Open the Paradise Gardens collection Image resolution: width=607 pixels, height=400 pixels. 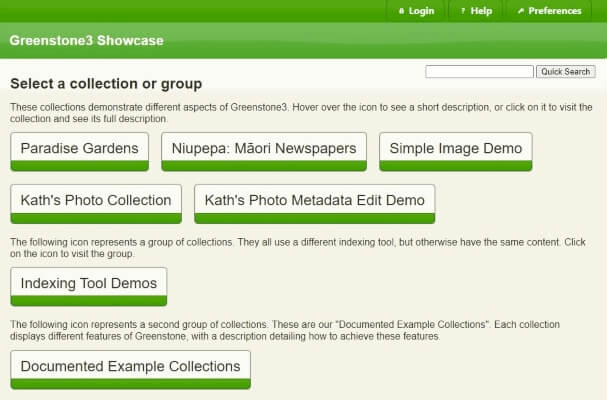pos(79,151)
